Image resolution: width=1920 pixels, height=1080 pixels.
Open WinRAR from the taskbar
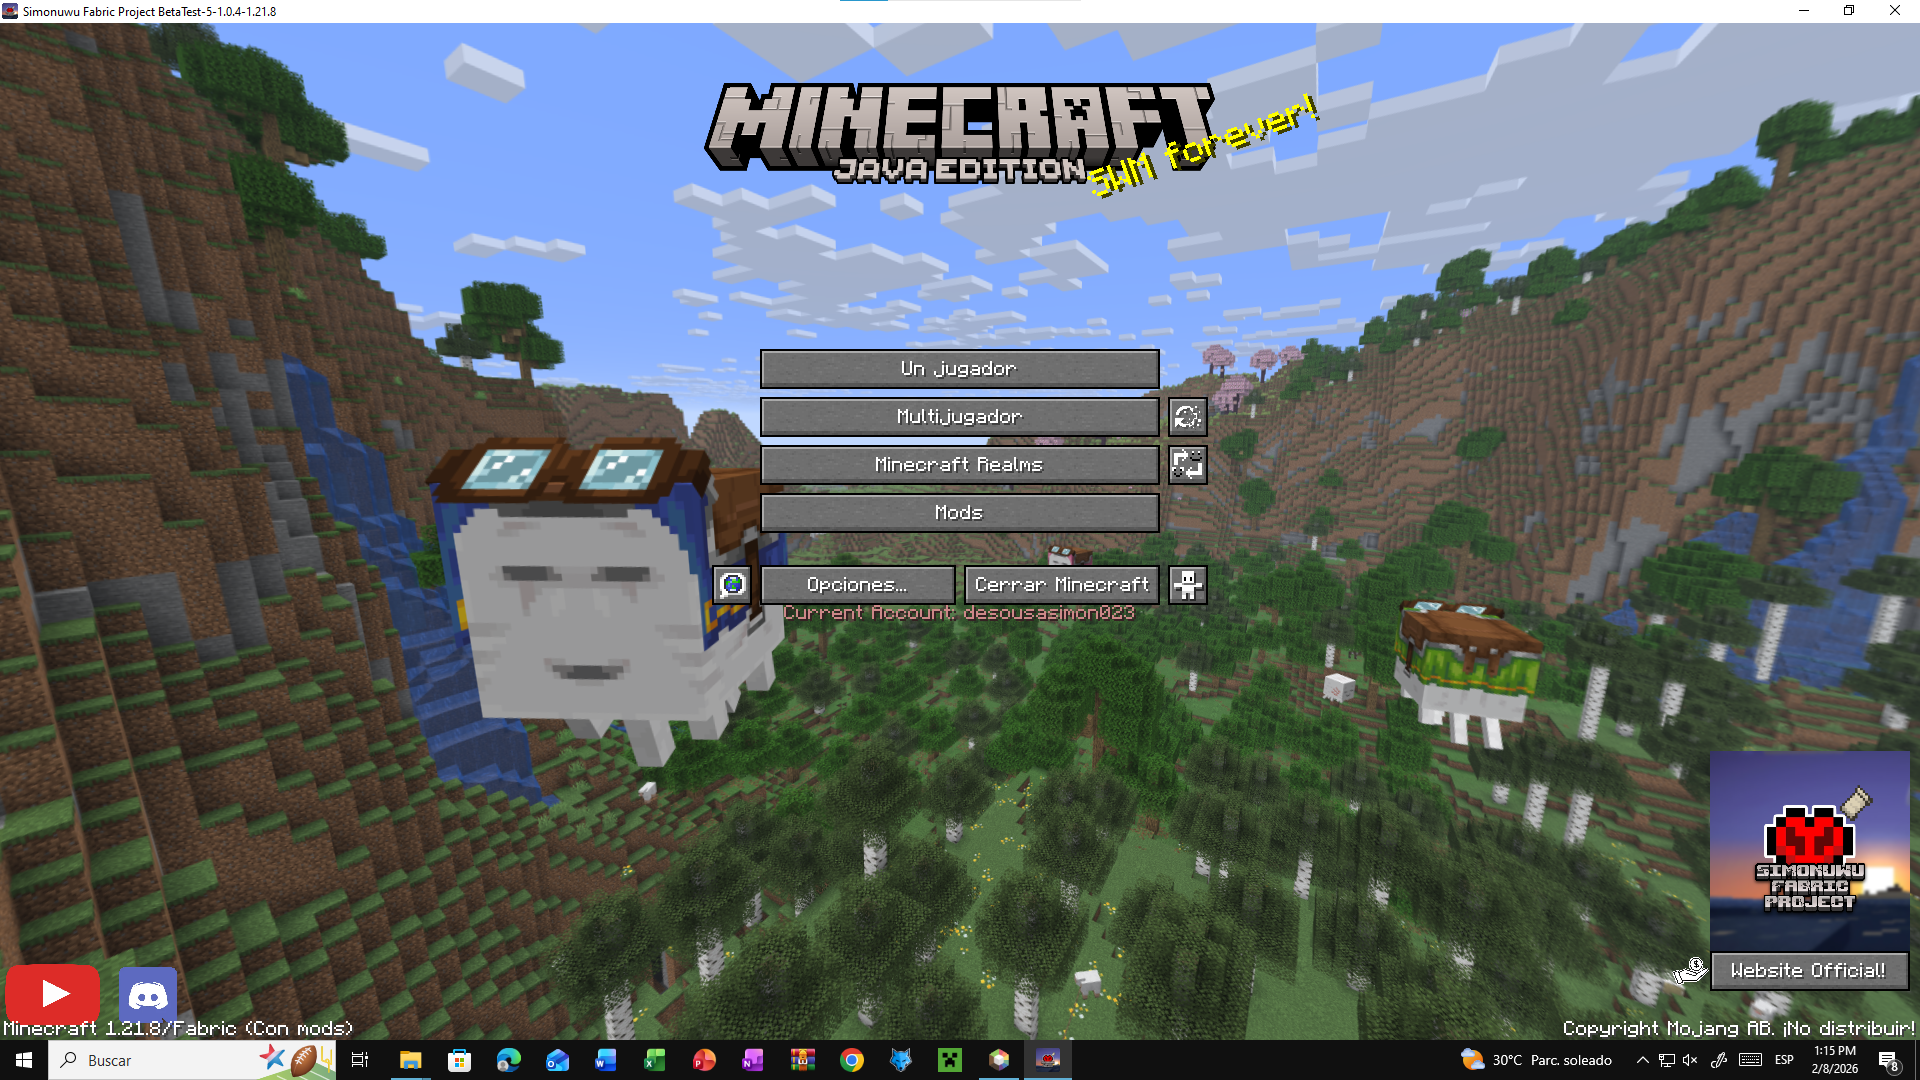coord(802,1060)
